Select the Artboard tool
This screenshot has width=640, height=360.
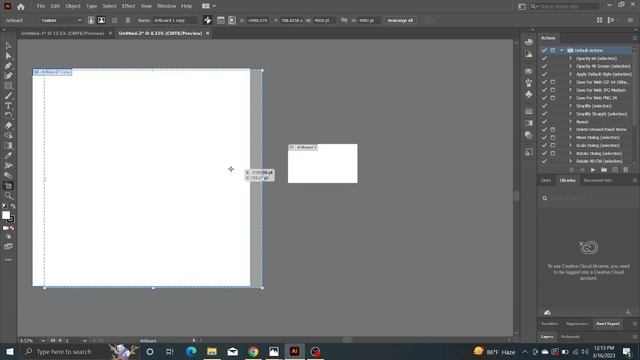coord(8,186)
